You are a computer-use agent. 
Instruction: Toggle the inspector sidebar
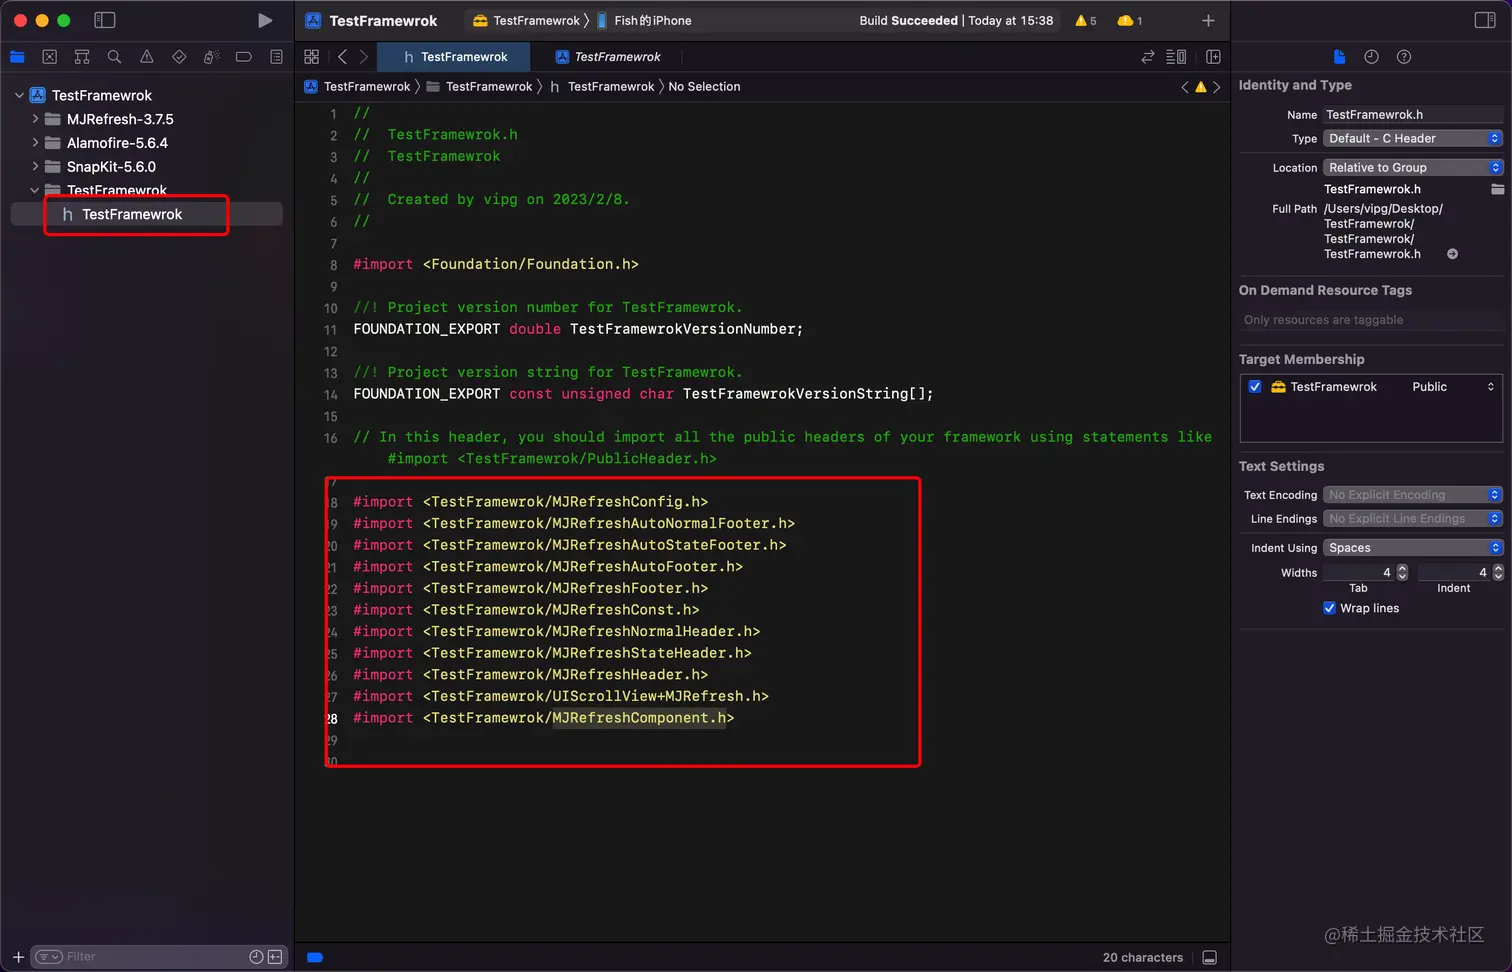[x=1485, y=20]
